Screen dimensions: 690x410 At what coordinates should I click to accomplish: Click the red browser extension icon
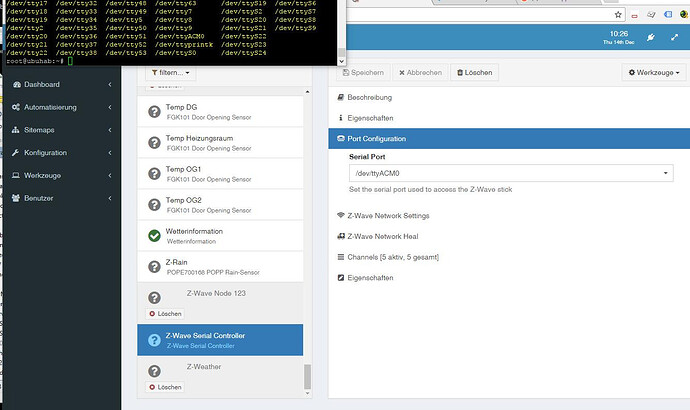point(634,15)
